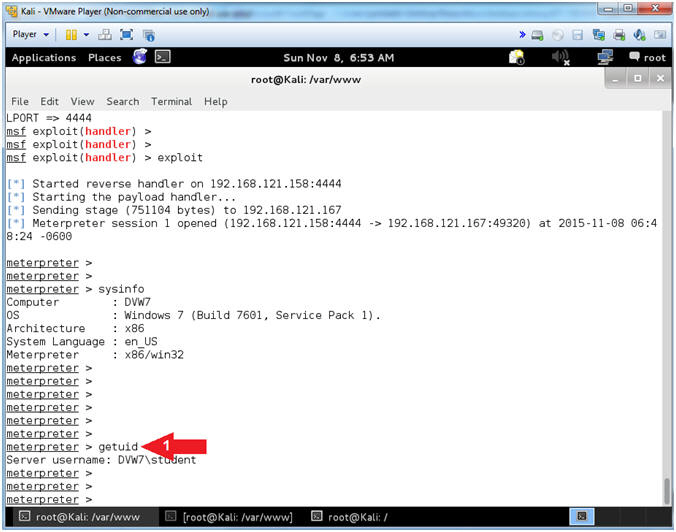Click the 'Starting the payload handler...' line

(122, 197)
